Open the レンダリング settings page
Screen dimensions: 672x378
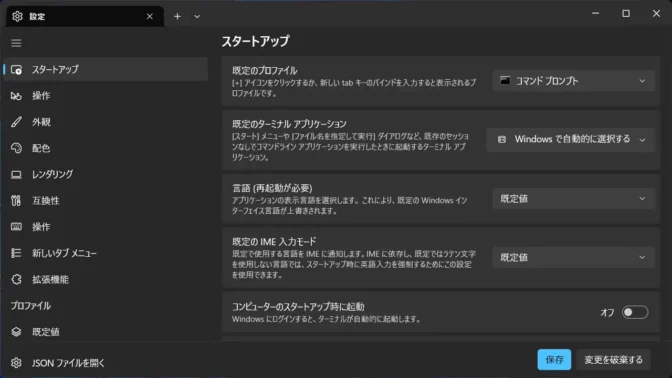[106, 174]
